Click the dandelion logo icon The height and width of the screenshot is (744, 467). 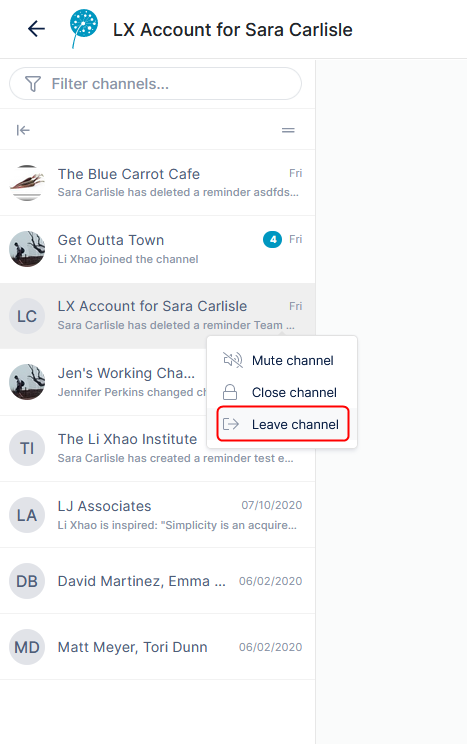coord(83,28)
